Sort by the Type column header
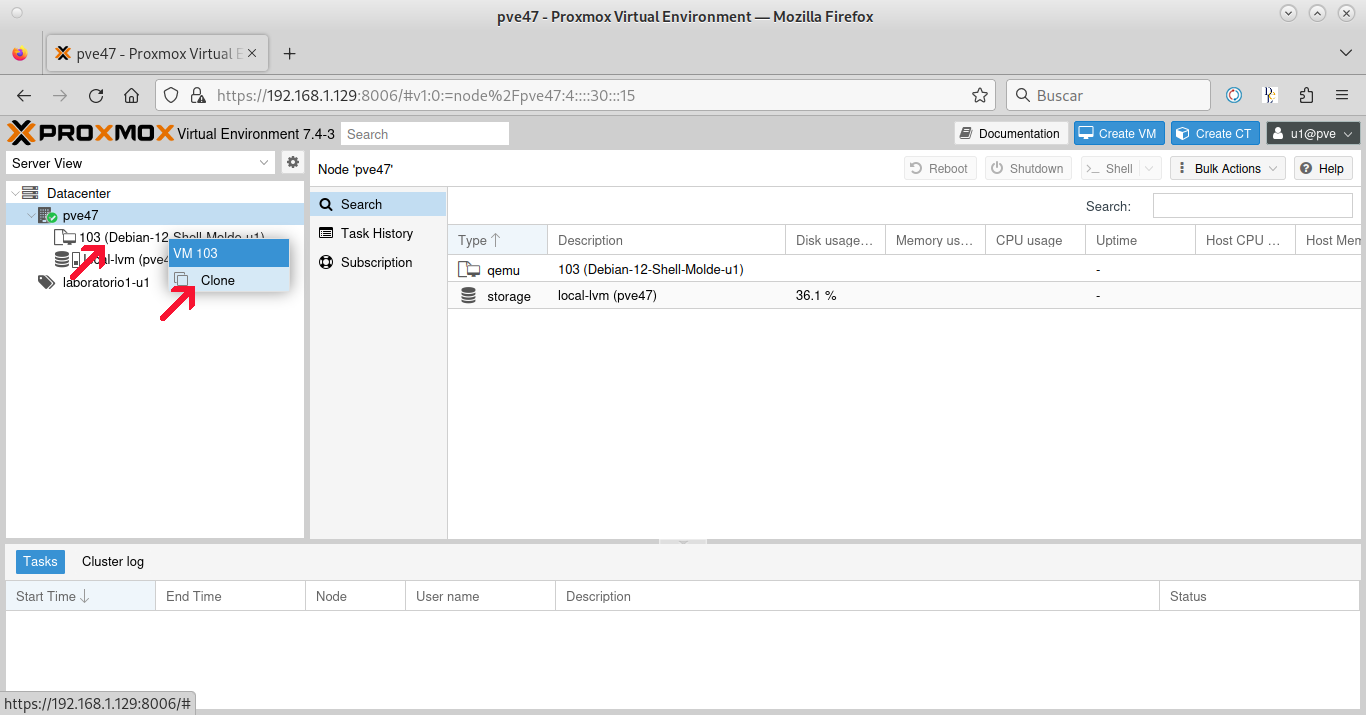The image size is (1366, 715). click(x=497, y=240)
